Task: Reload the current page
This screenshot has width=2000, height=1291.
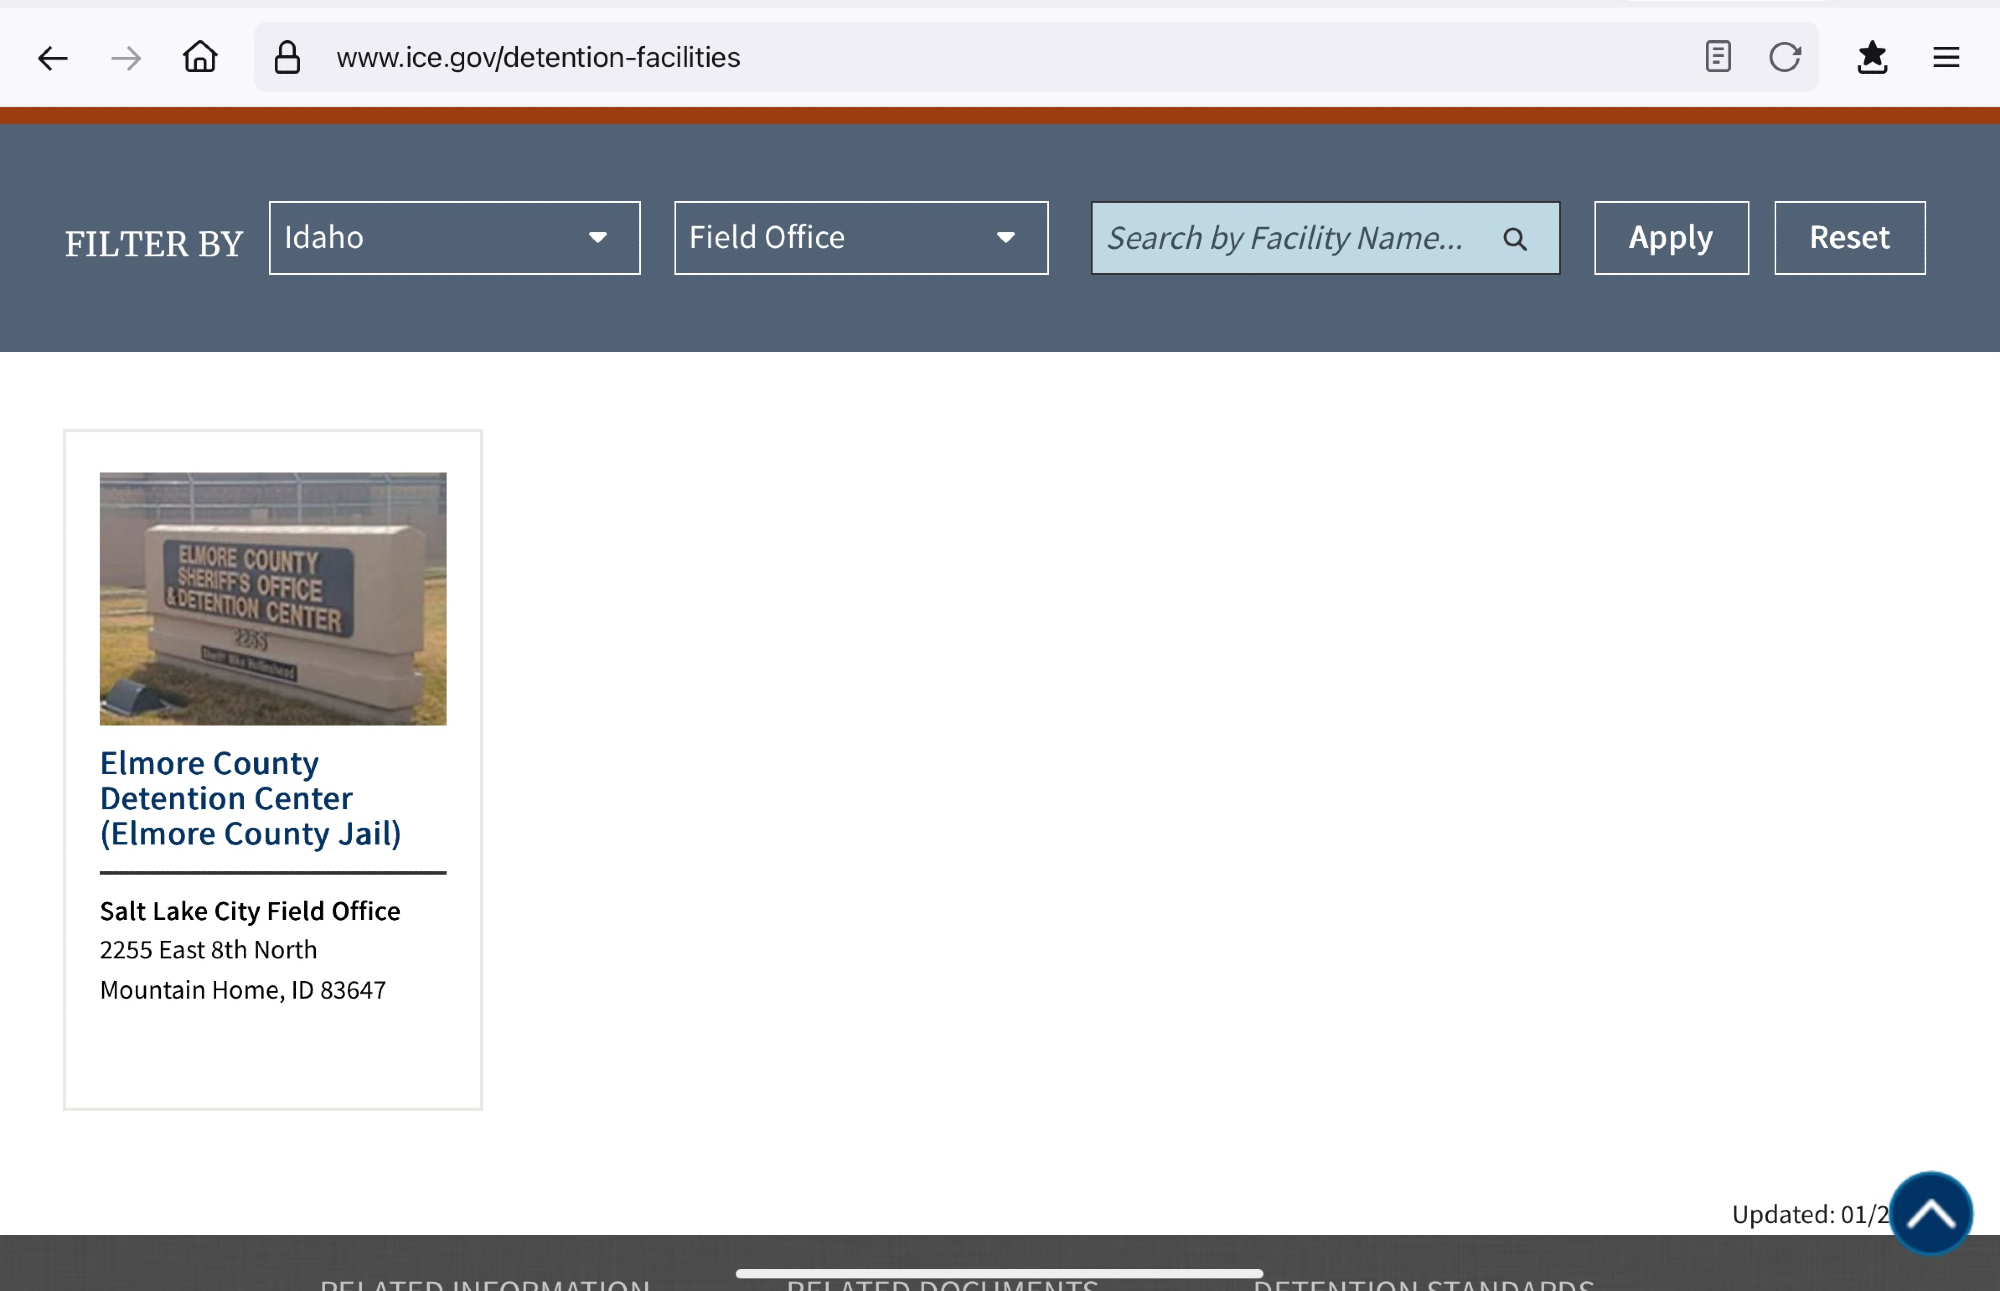Action: (1784, 57)
